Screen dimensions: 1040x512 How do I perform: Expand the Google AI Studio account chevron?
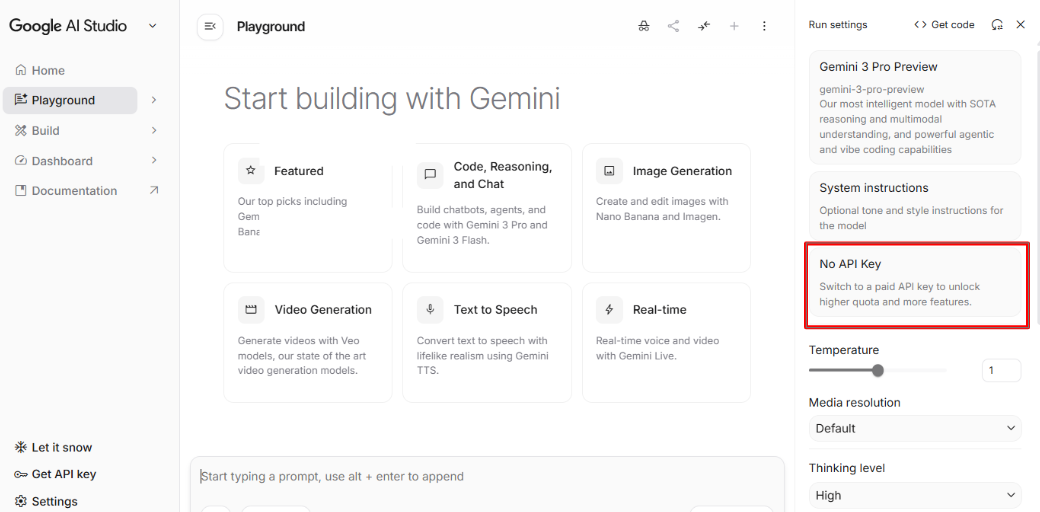pyautogui.click(x=153, y=26)
